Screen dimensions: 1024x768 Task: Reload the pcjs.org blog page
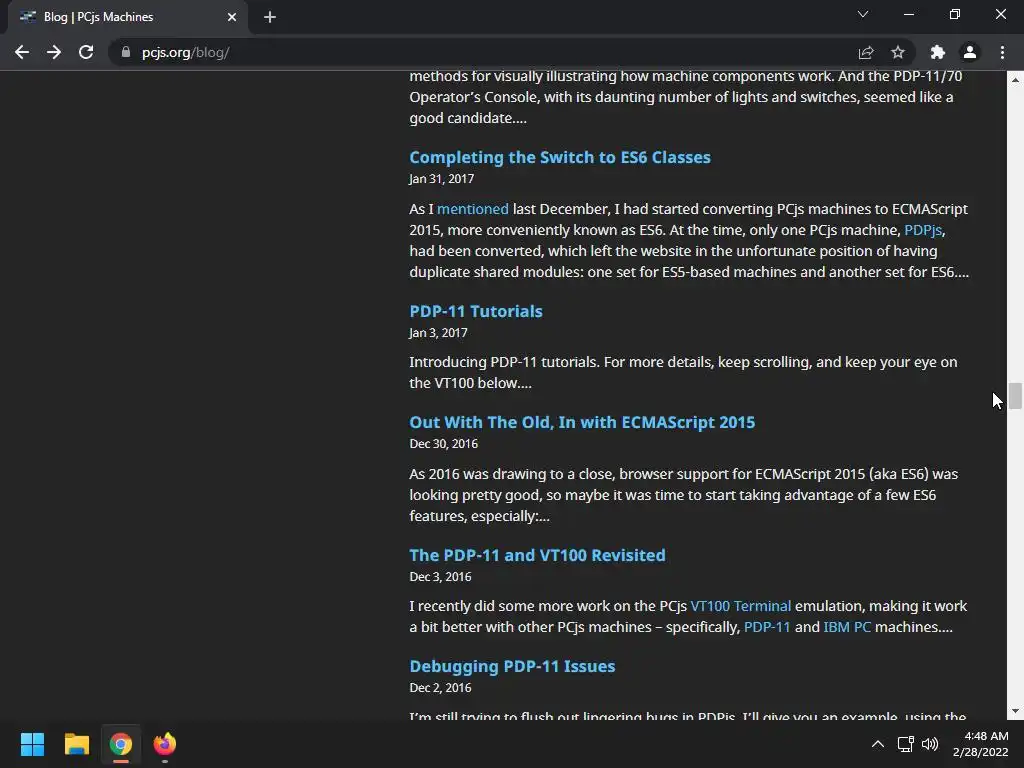click(x=86, y=52)
